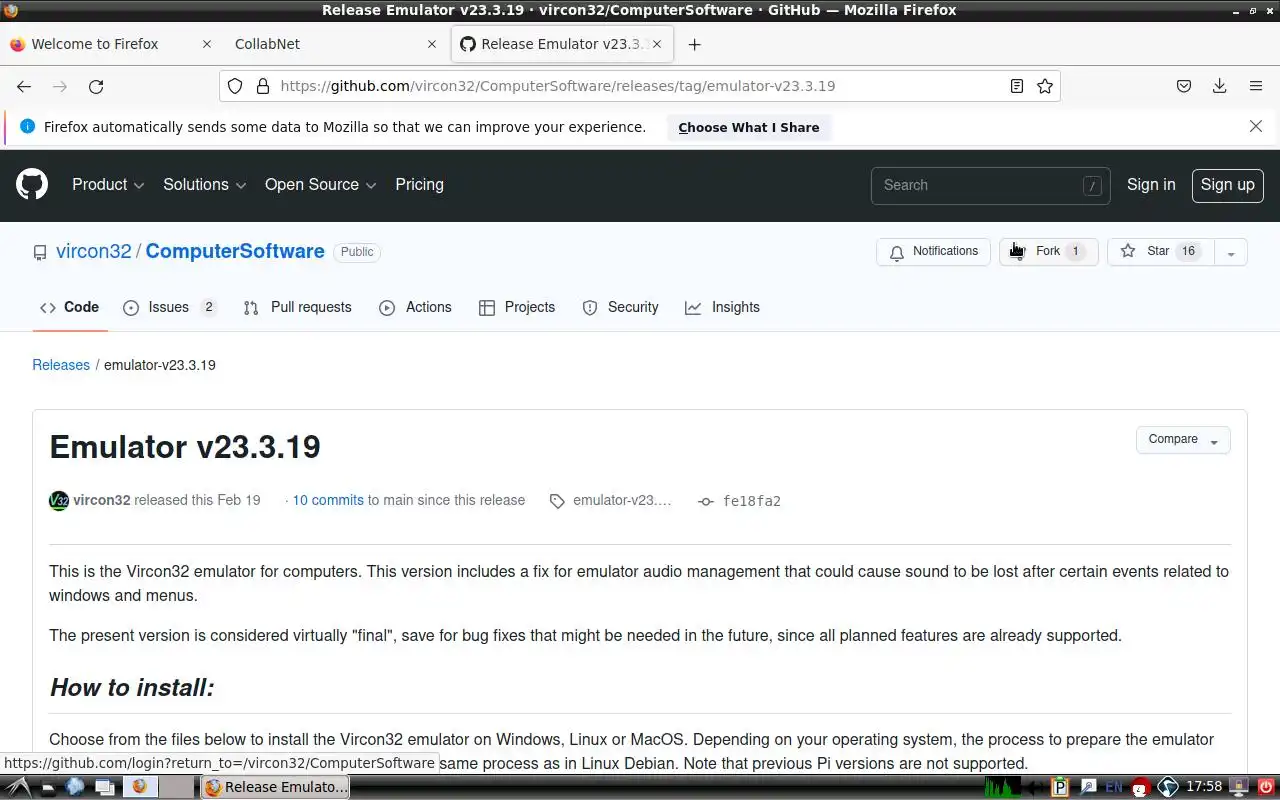This screenshot has width=1280, height=800.
Task: Click the Sign in link
Action: (1151, 185)
